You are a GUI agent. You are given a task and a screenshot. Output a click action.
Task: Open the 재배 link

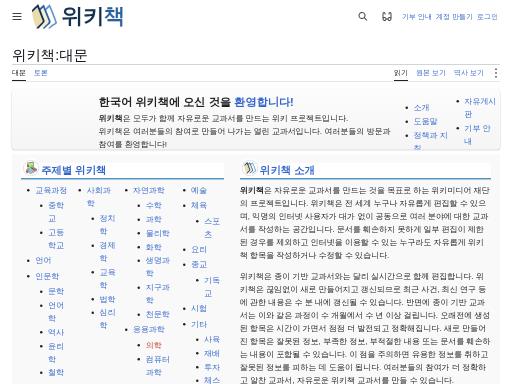coord(212,353)
